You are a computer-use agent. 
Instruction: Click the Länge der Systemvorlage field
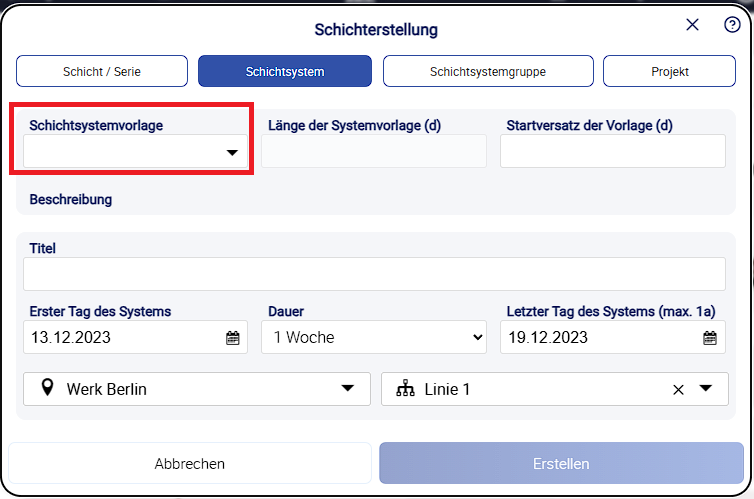coord(374,152)
